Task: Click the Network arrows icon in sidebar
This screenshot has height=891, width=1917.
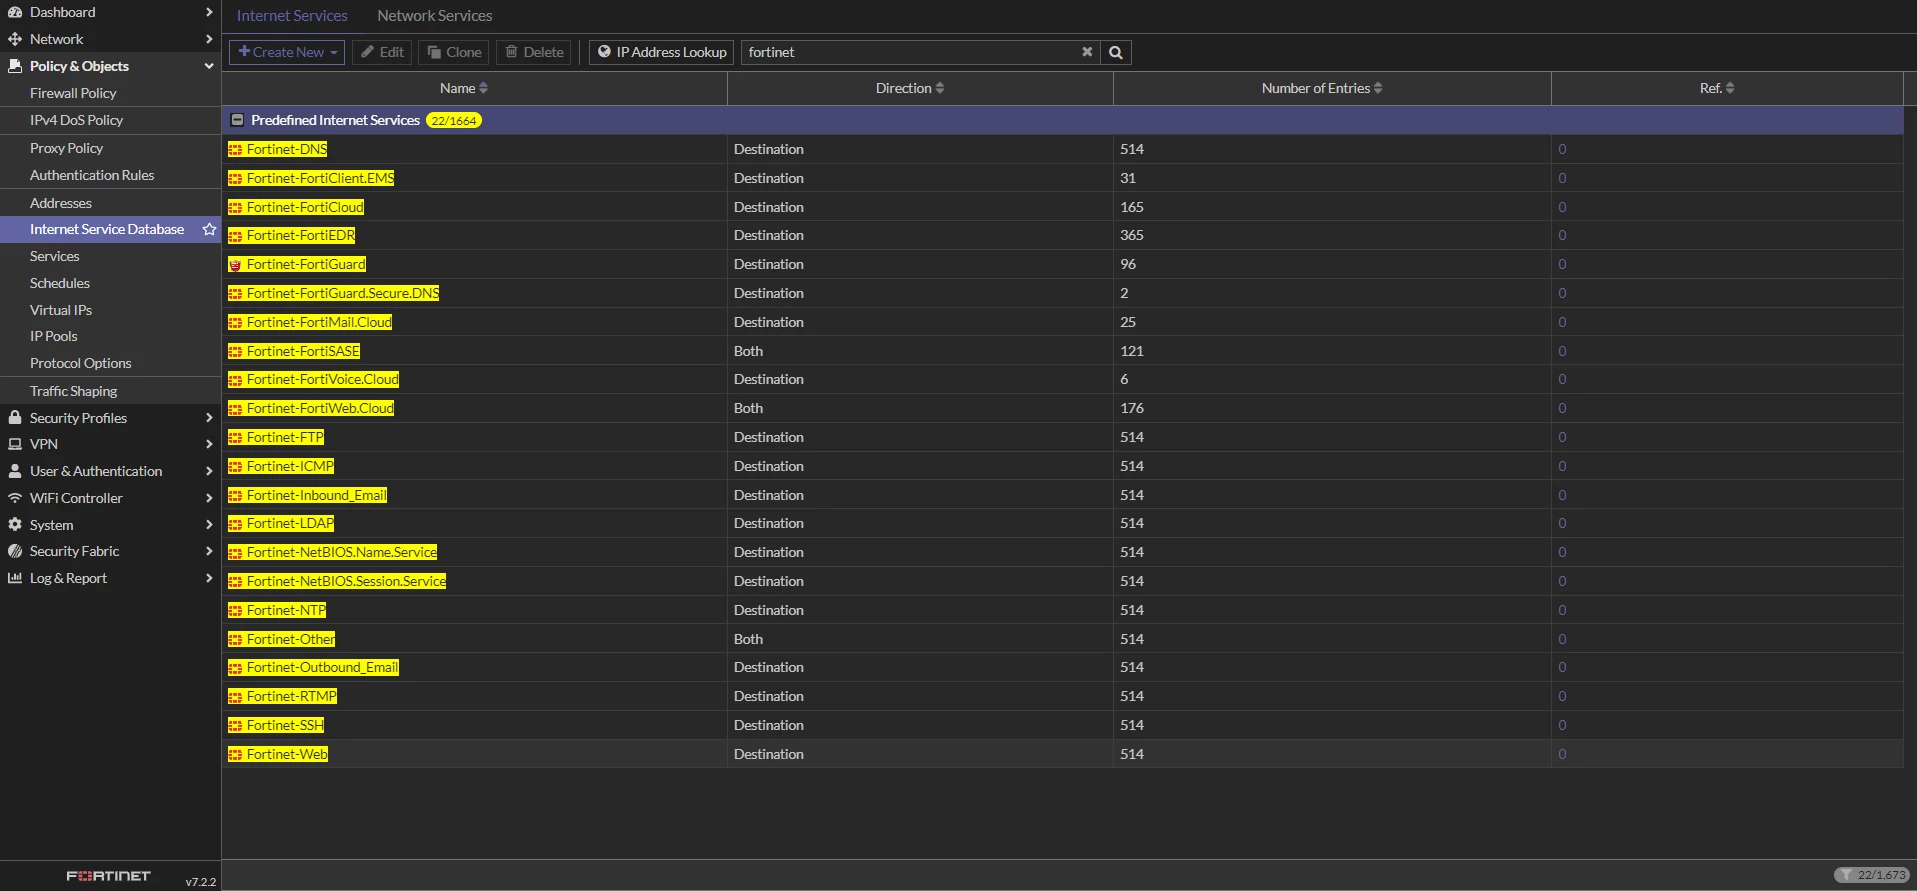Action: coord(15,39)
